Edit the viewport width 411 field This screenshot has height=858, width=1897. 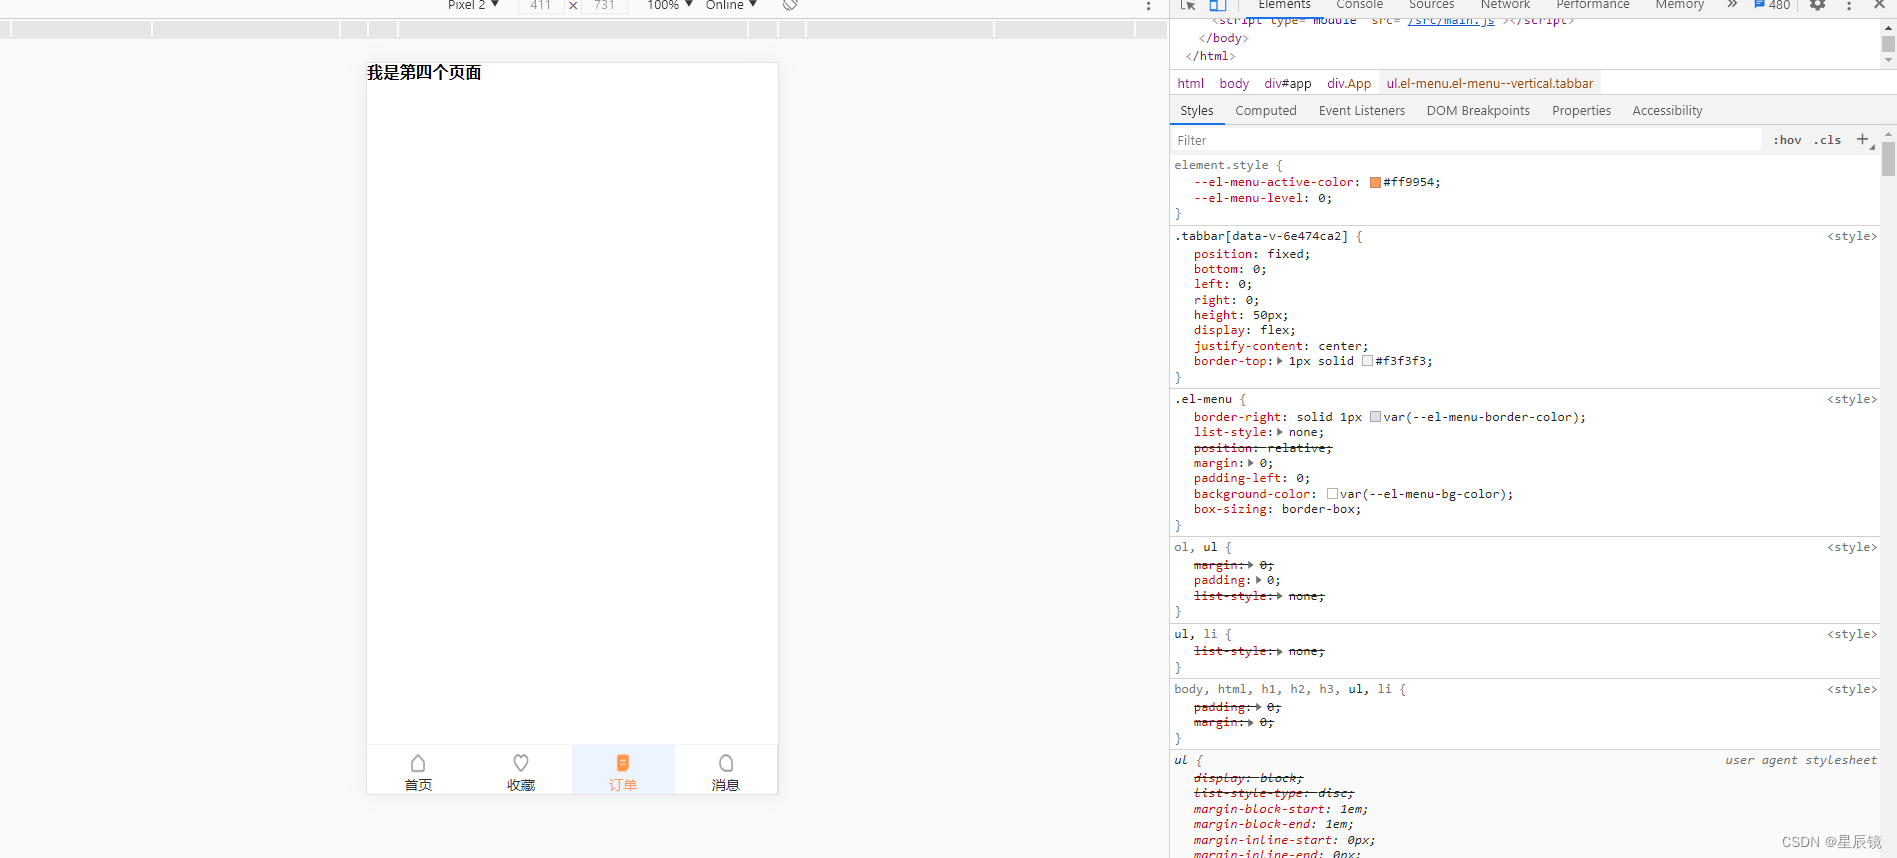tap(541, 5)
